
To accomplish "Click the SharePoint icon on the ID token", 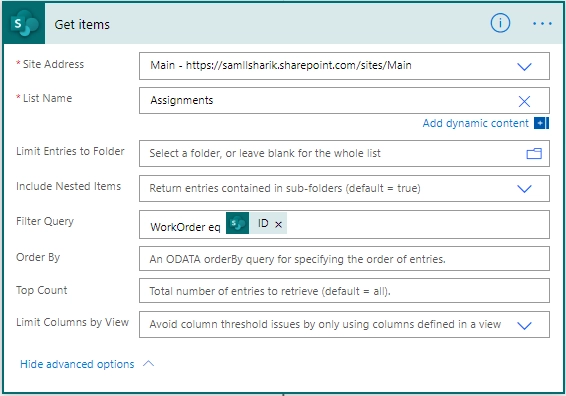I will click(x=238, y=223).
